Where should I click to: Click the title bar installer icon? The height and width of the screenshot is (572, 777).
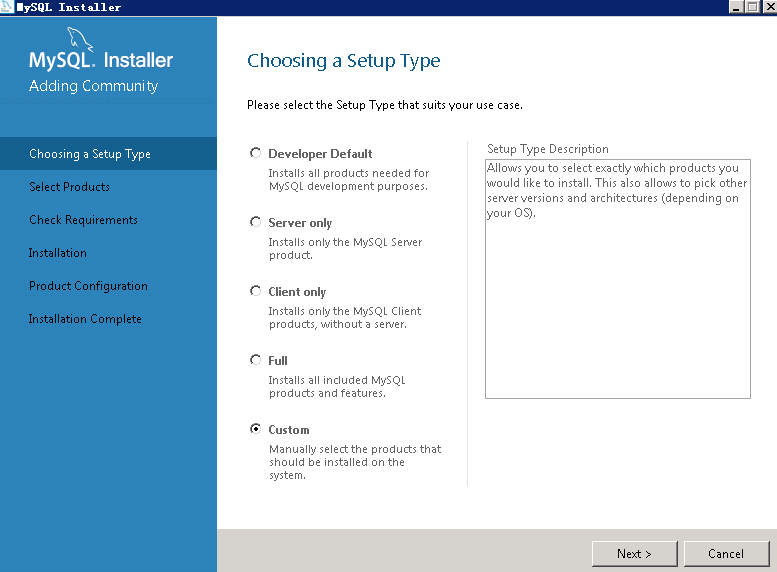(x=7, y=7)
